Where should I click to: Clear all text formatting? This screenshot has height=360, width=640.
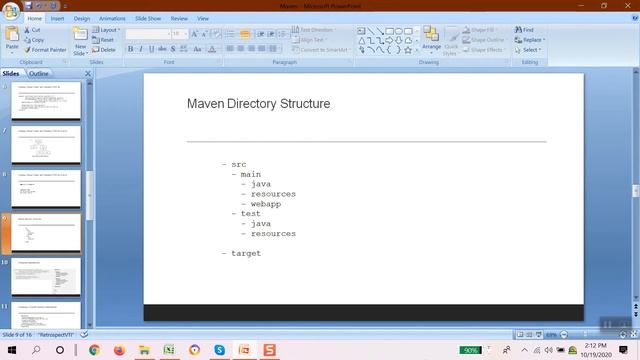pyautogui.click(x=216, y=34)
